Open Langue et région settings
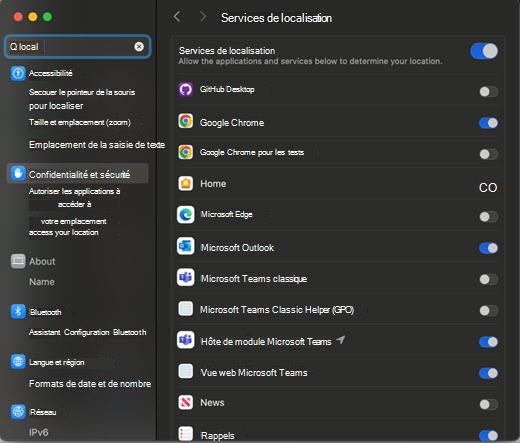This screenshot has height=443, width=520. coord(56,362)
